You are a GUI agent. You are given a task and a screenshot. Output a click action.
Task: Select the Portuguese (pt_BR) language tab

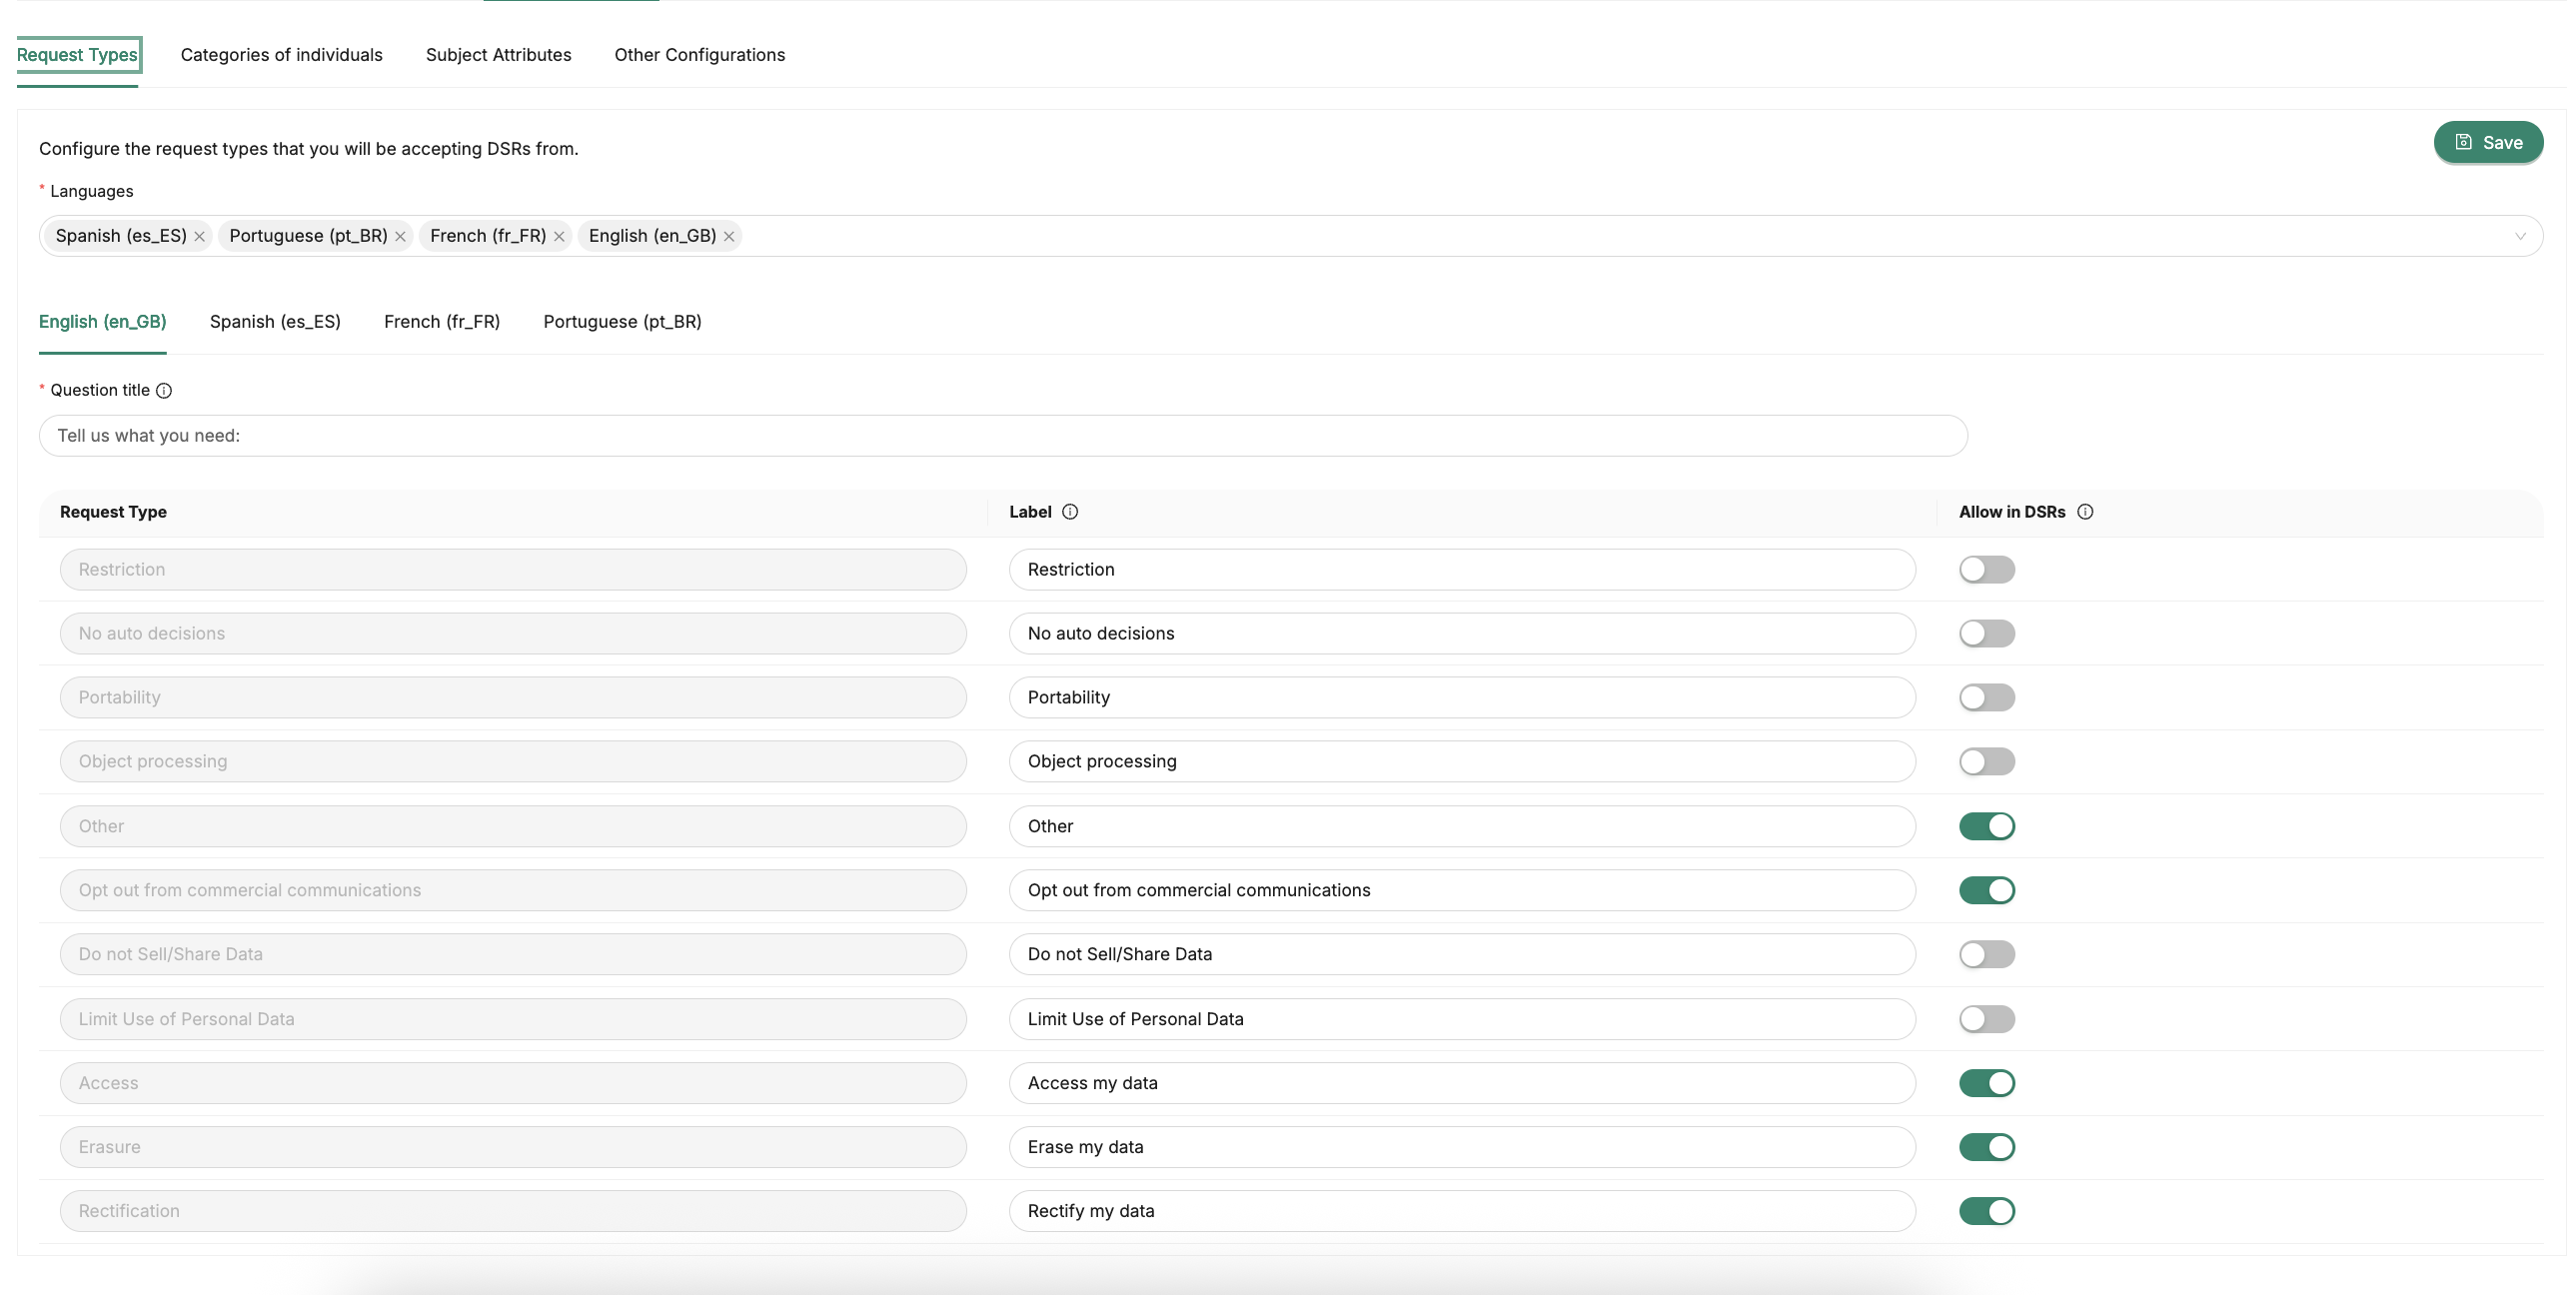(622, 322)
